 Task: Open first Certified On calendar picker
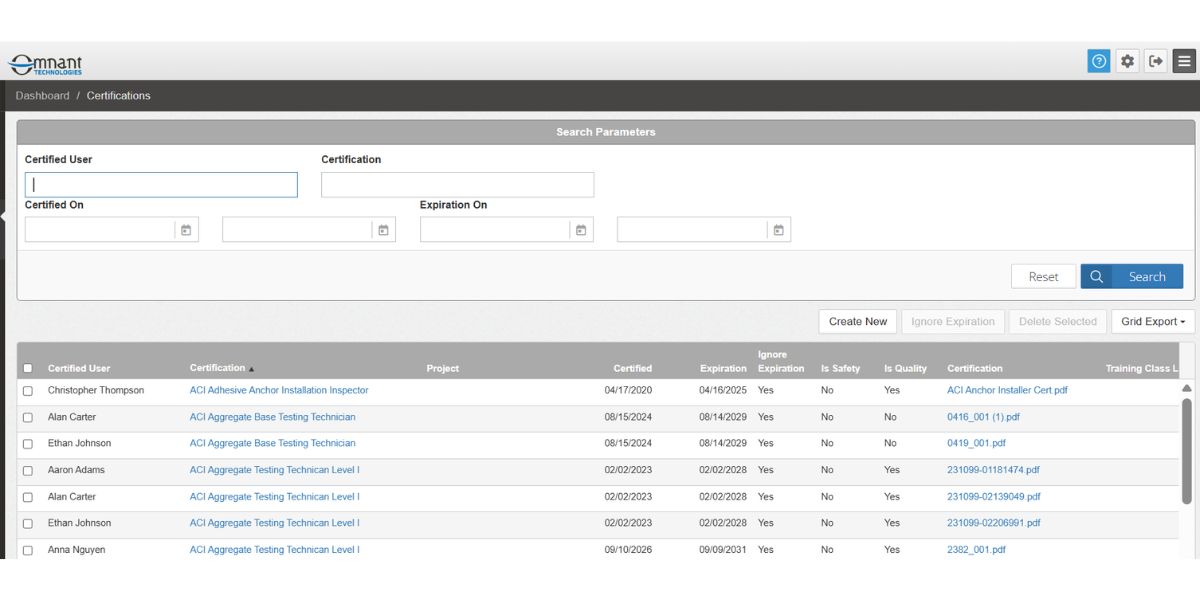[186, 230]
